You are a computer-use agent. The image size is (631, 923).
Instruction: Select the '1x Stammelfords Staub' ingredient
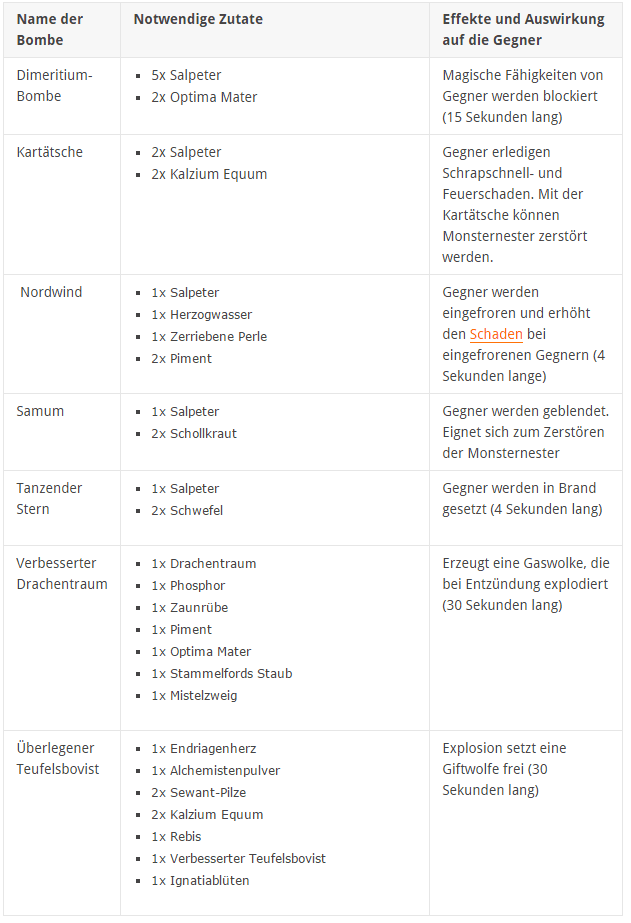(221, 673)
